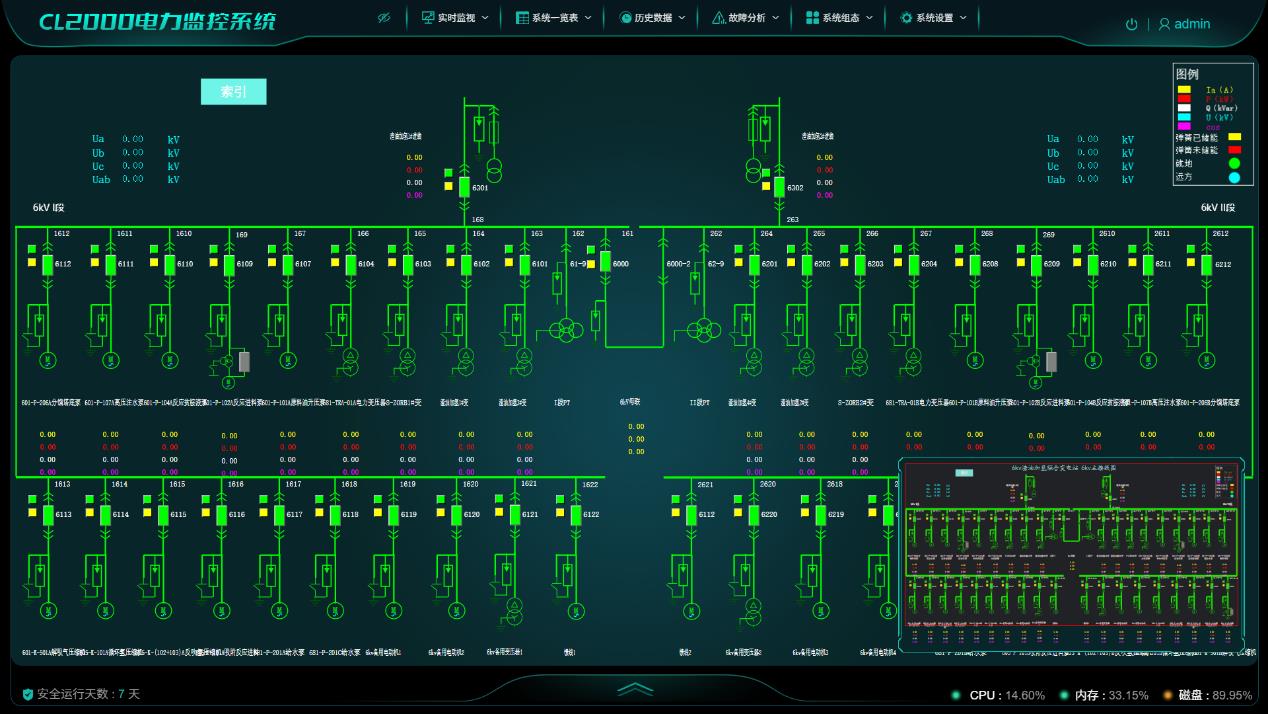1268x714 pixels.
Task: Click circuit breaker 6301 on incoming line
Action: pyautogui.click(x=465, y=187)
